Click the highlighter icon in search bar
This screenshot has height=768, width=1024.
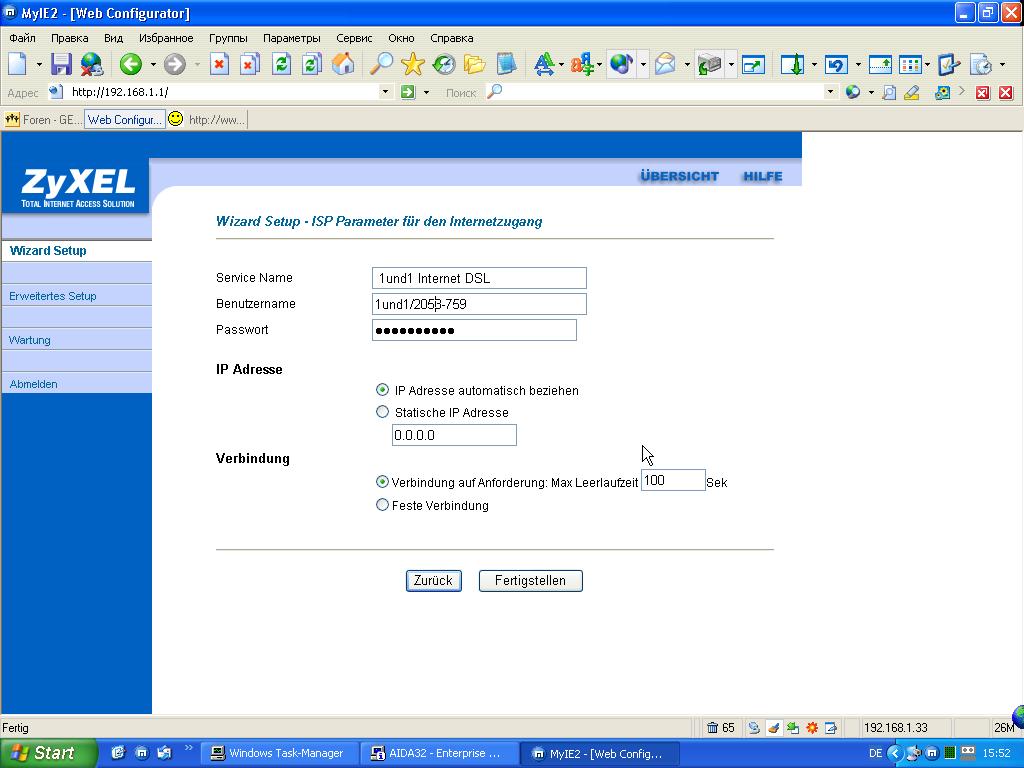[912, 93]
